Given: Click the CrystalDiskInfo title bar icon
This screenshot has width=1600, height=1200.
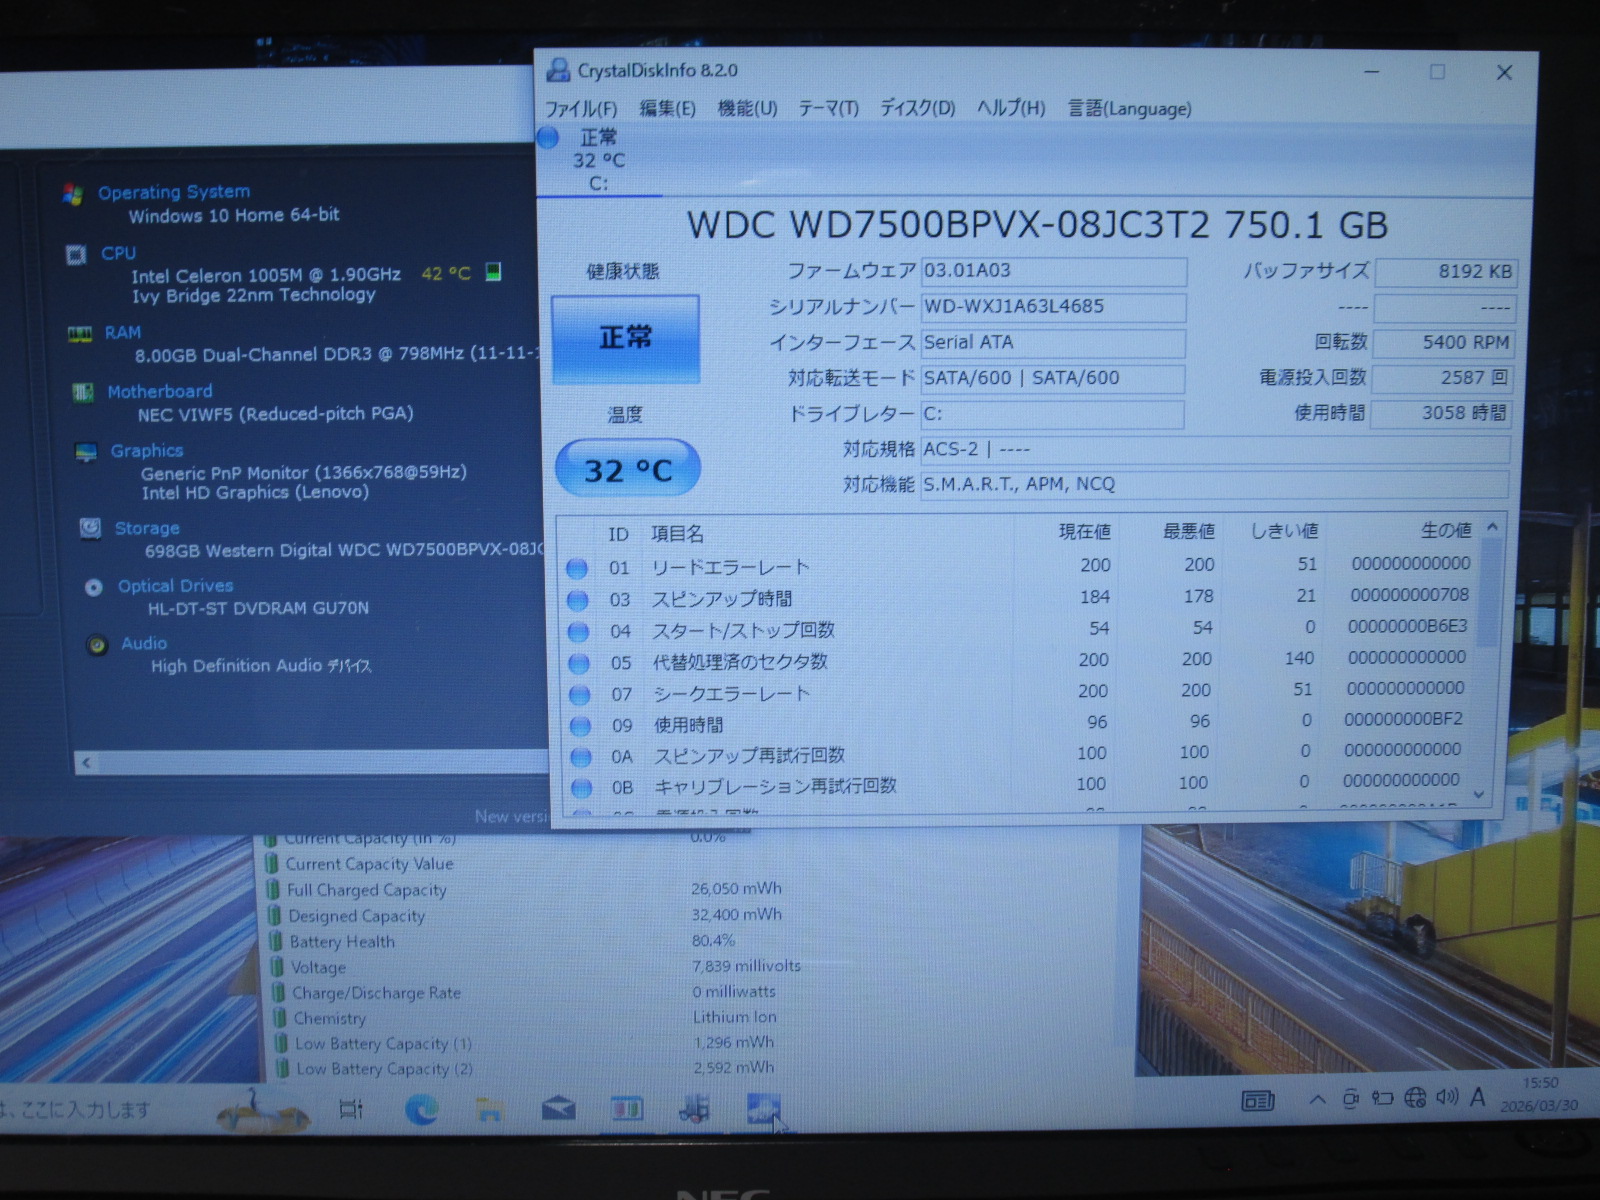Looking at the screenshot, I should coord(557,71).
